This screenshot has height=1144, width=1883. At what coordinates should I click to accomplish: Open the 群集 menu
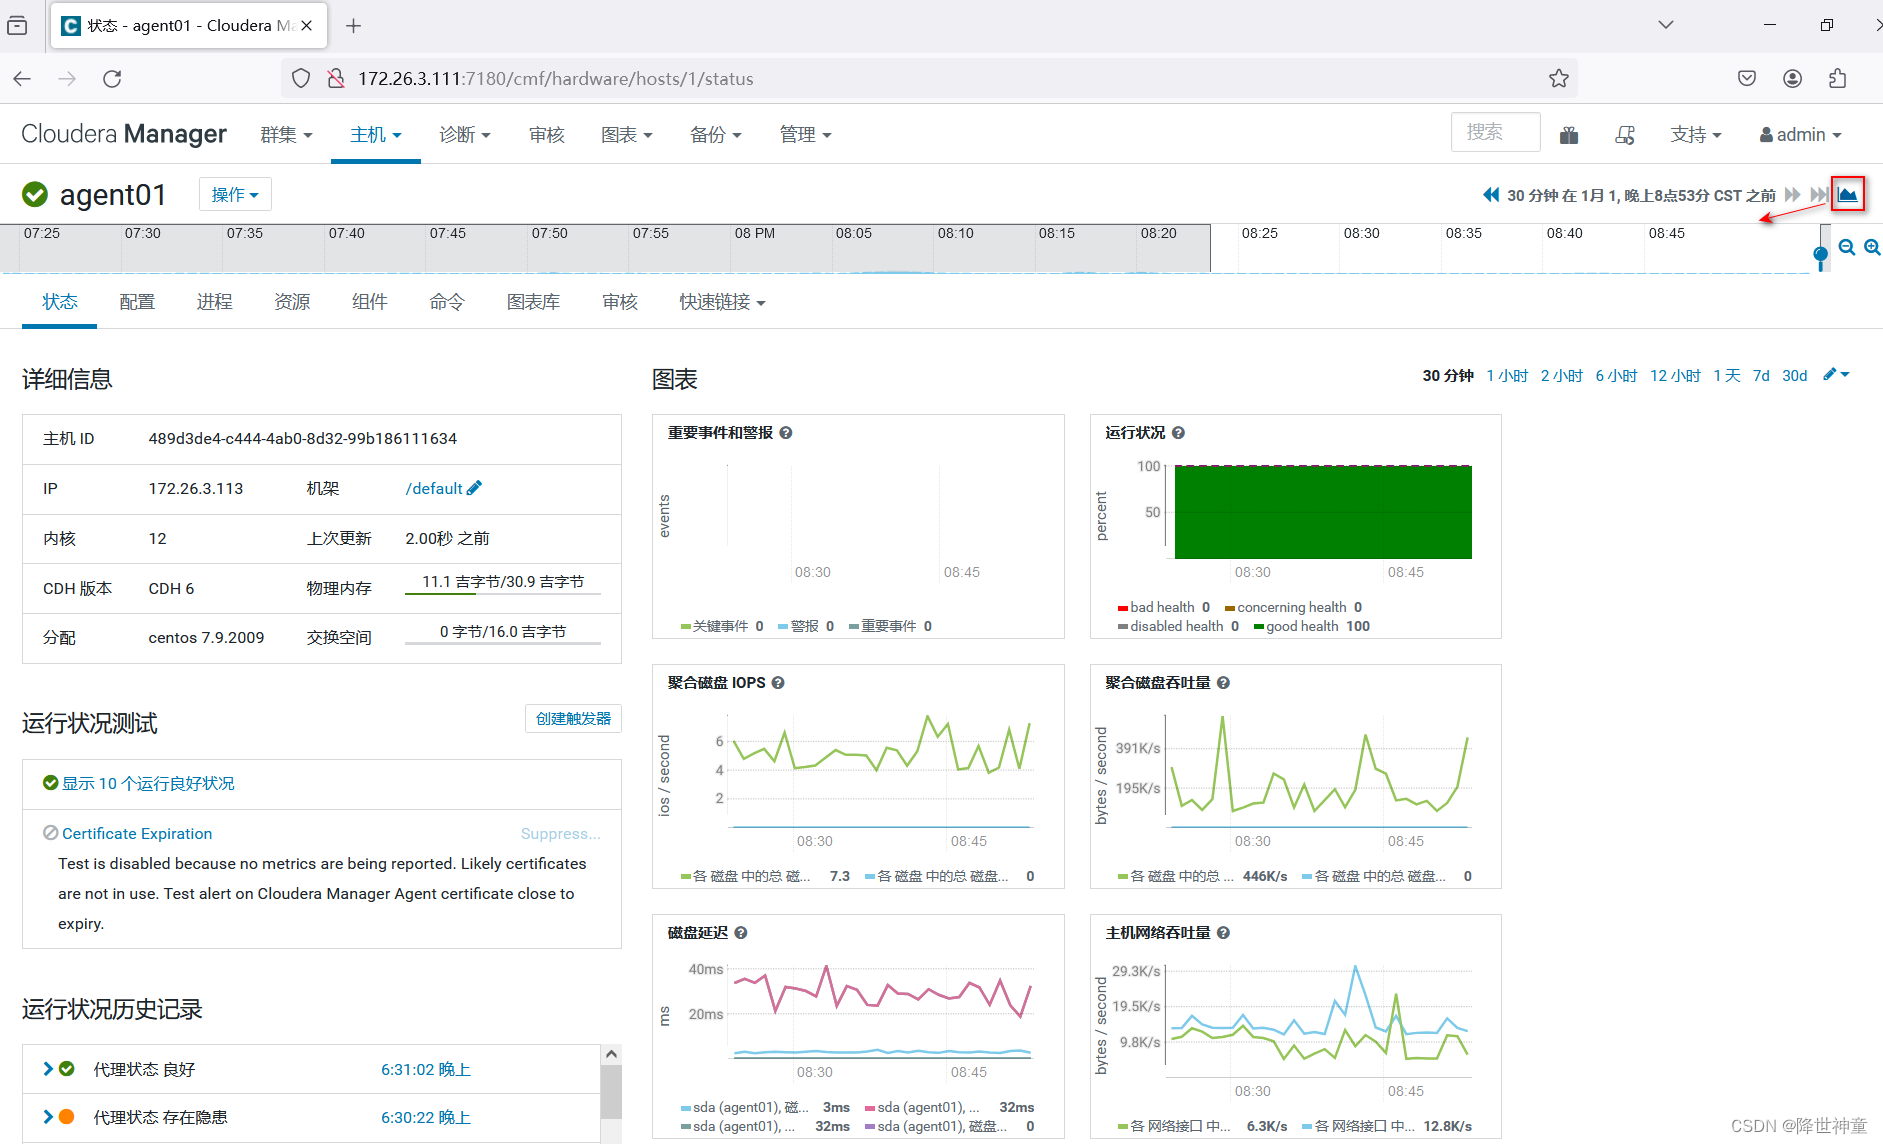coord(286,135)
